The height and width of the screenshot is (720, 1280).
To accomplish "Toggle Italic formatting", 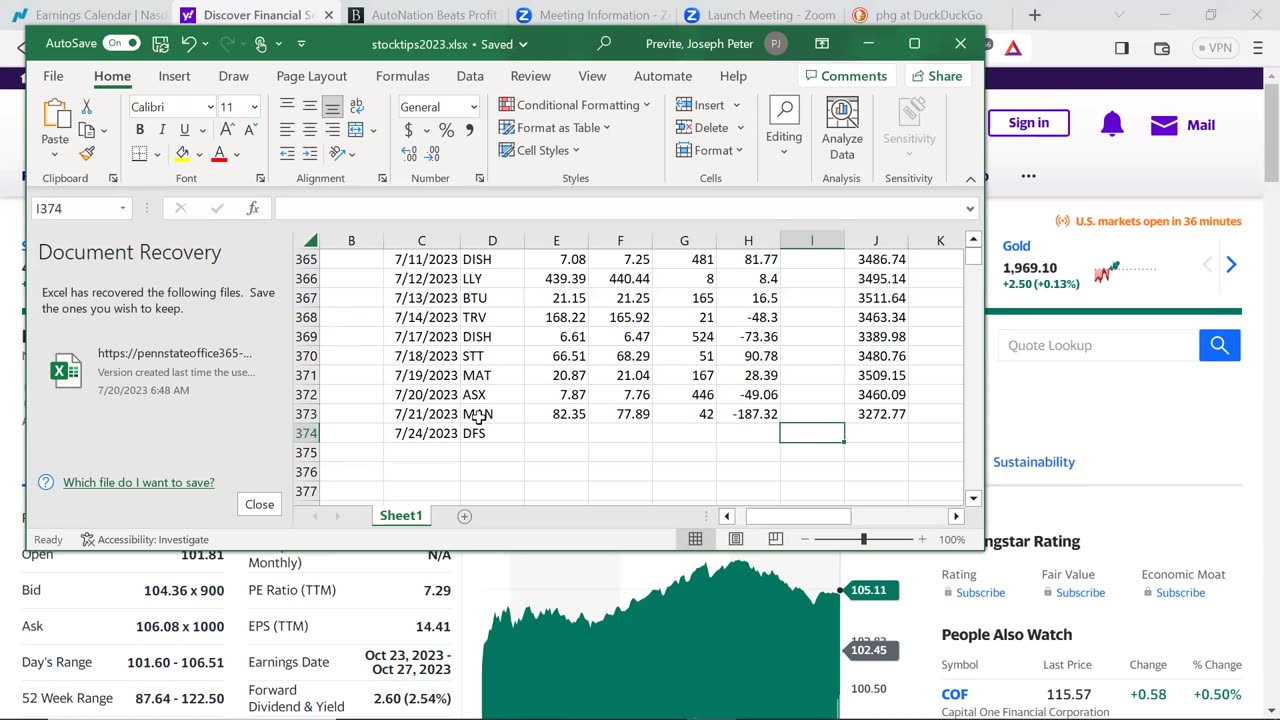I will click(162, 130).
